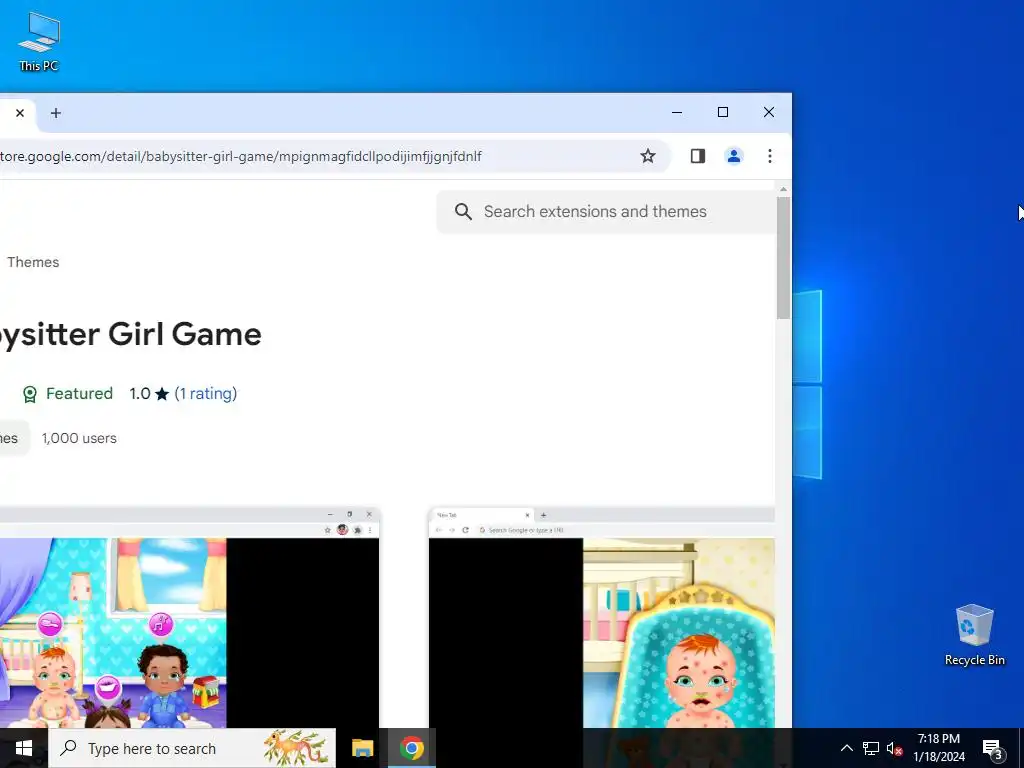The height and width of the screenshot is (768, 1024).
Task: Open the taskbar clock and date
Action: tap(938, 748)
